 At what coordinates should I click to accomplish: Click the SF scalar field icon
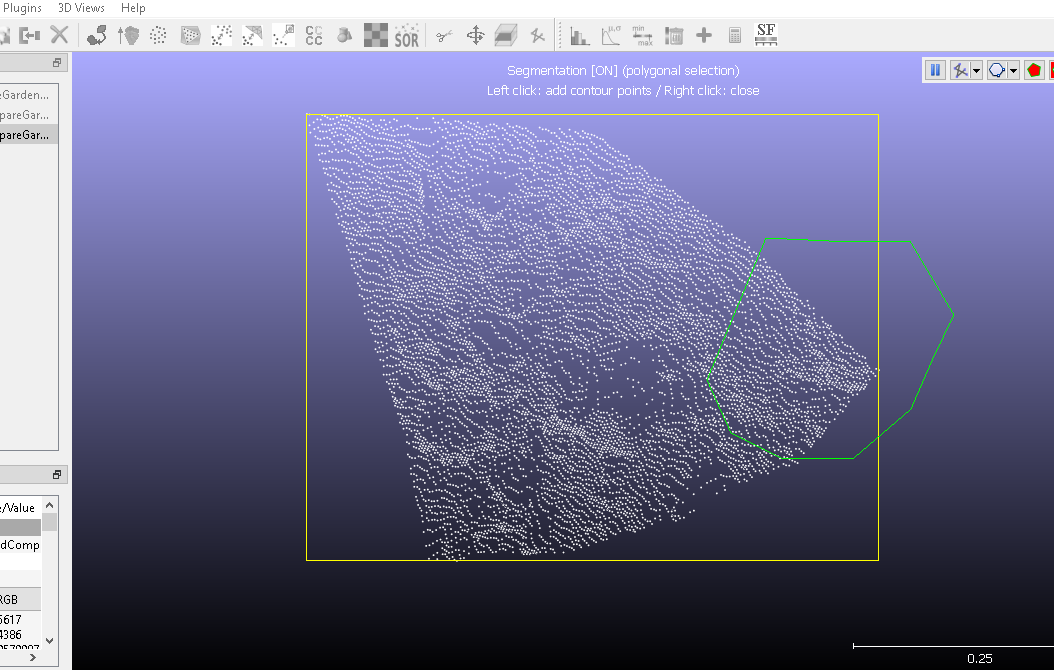[x=766, y=35]
